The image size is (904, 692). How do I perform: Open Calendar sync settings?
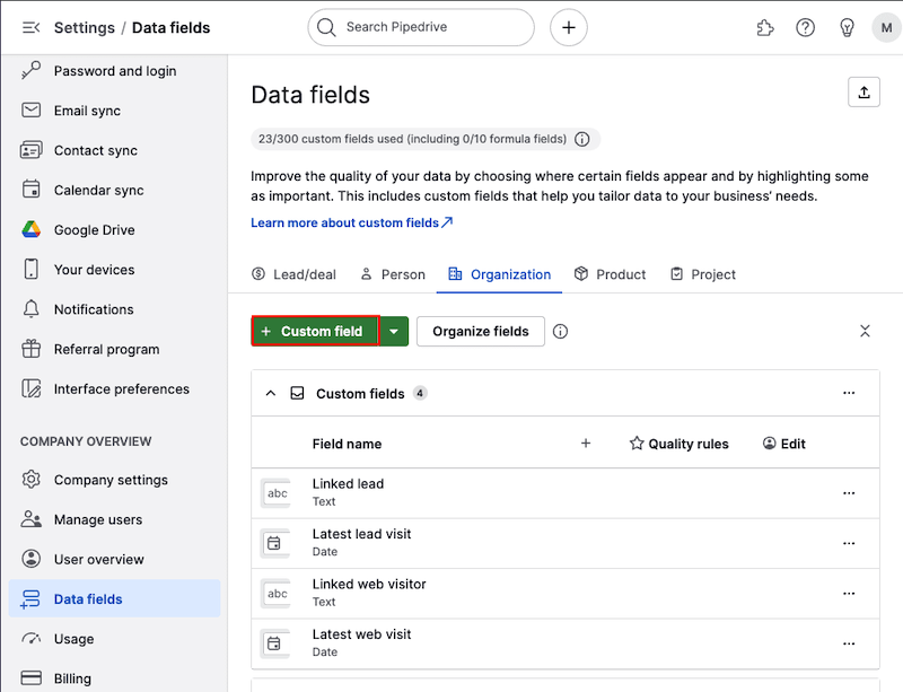(115, 190)
